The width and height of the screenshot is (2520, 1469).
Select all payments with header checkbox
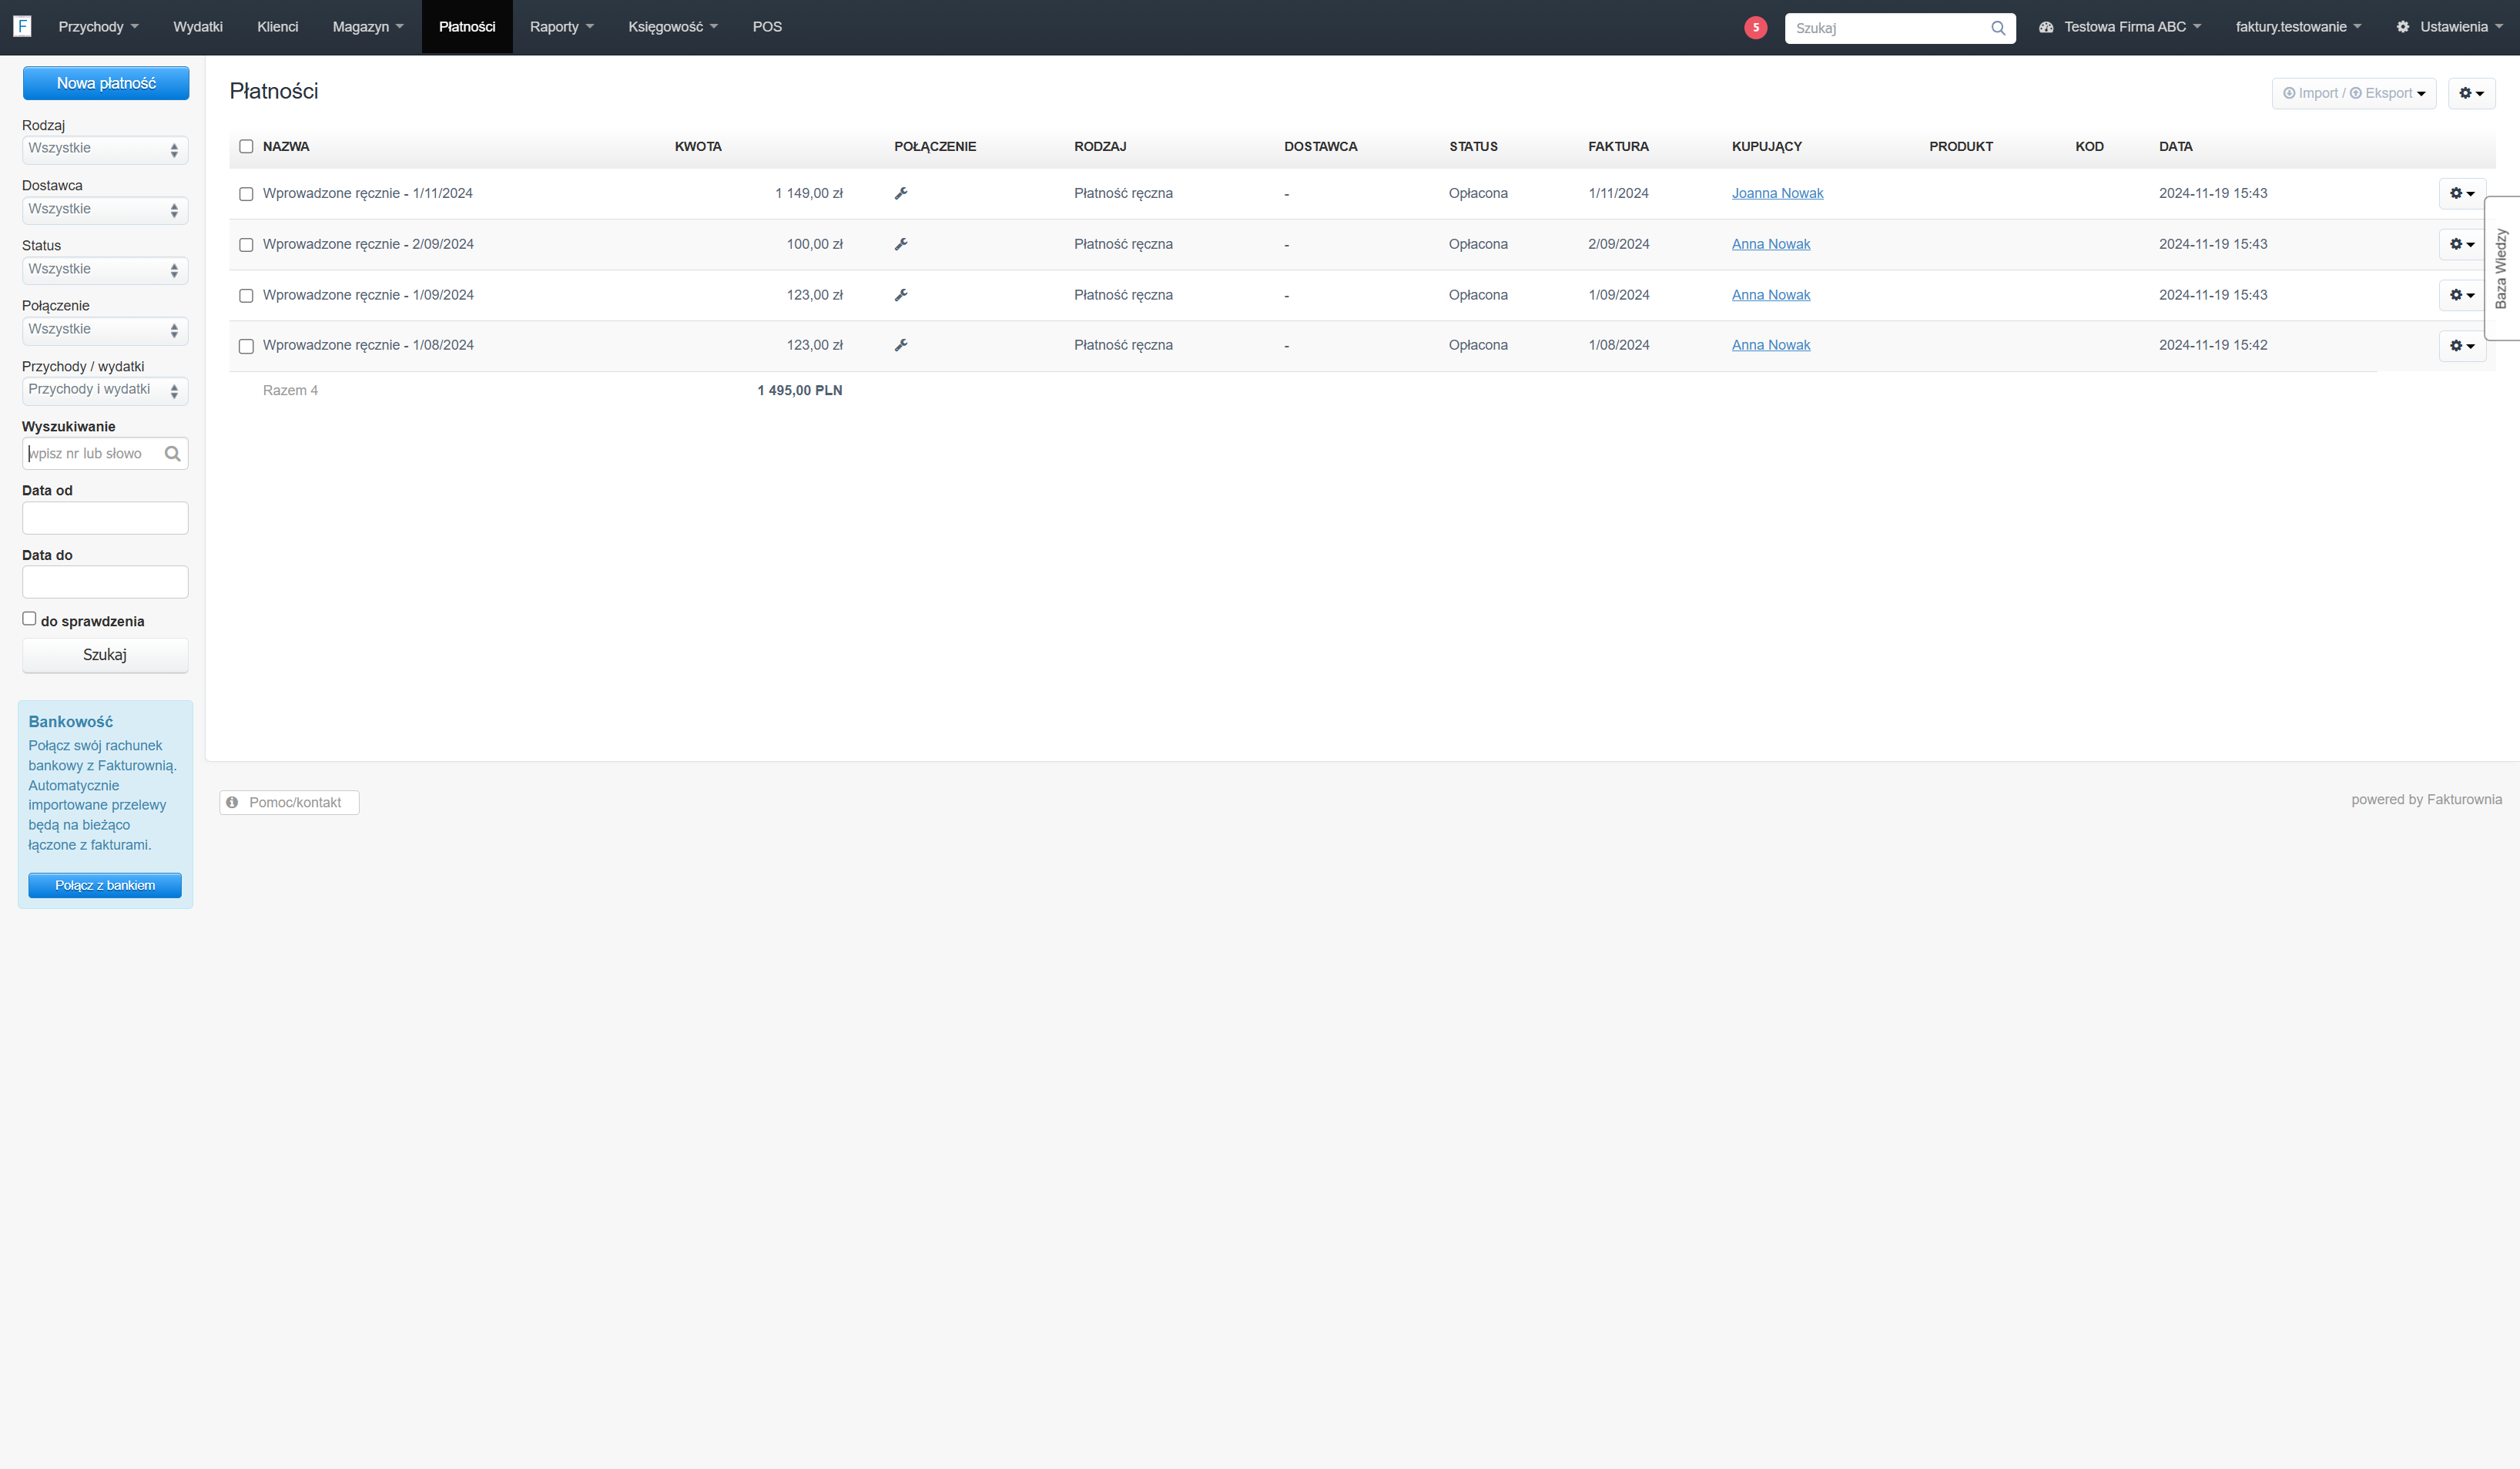click(x=246, y=147)
